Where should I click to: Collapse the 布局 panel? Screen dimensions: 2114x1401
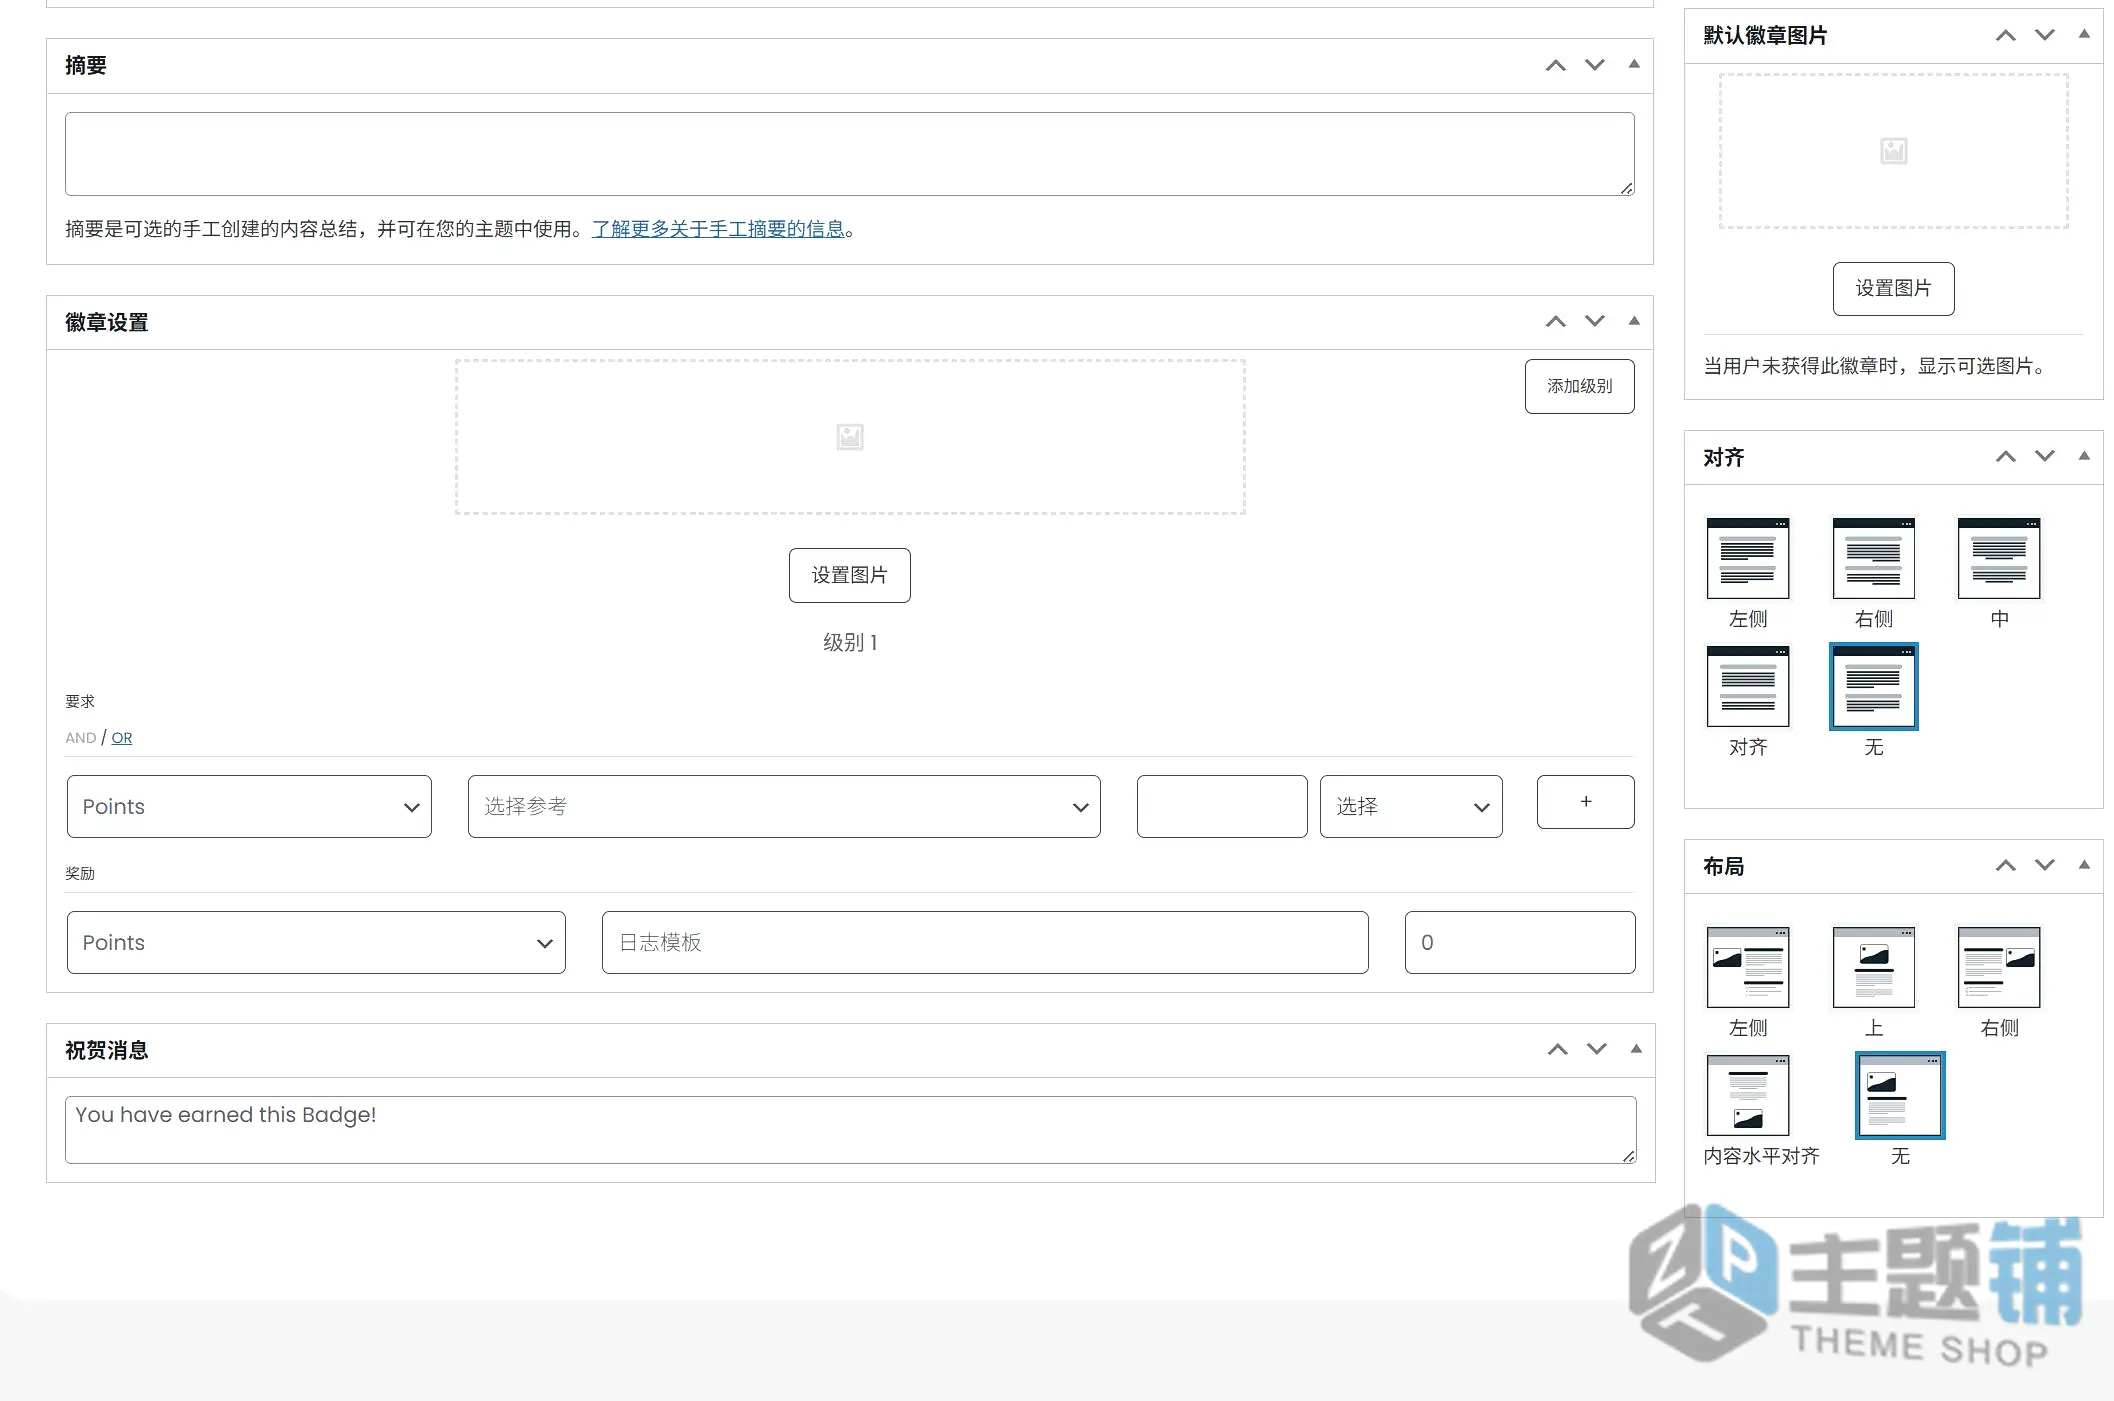tap(2084, 865)
